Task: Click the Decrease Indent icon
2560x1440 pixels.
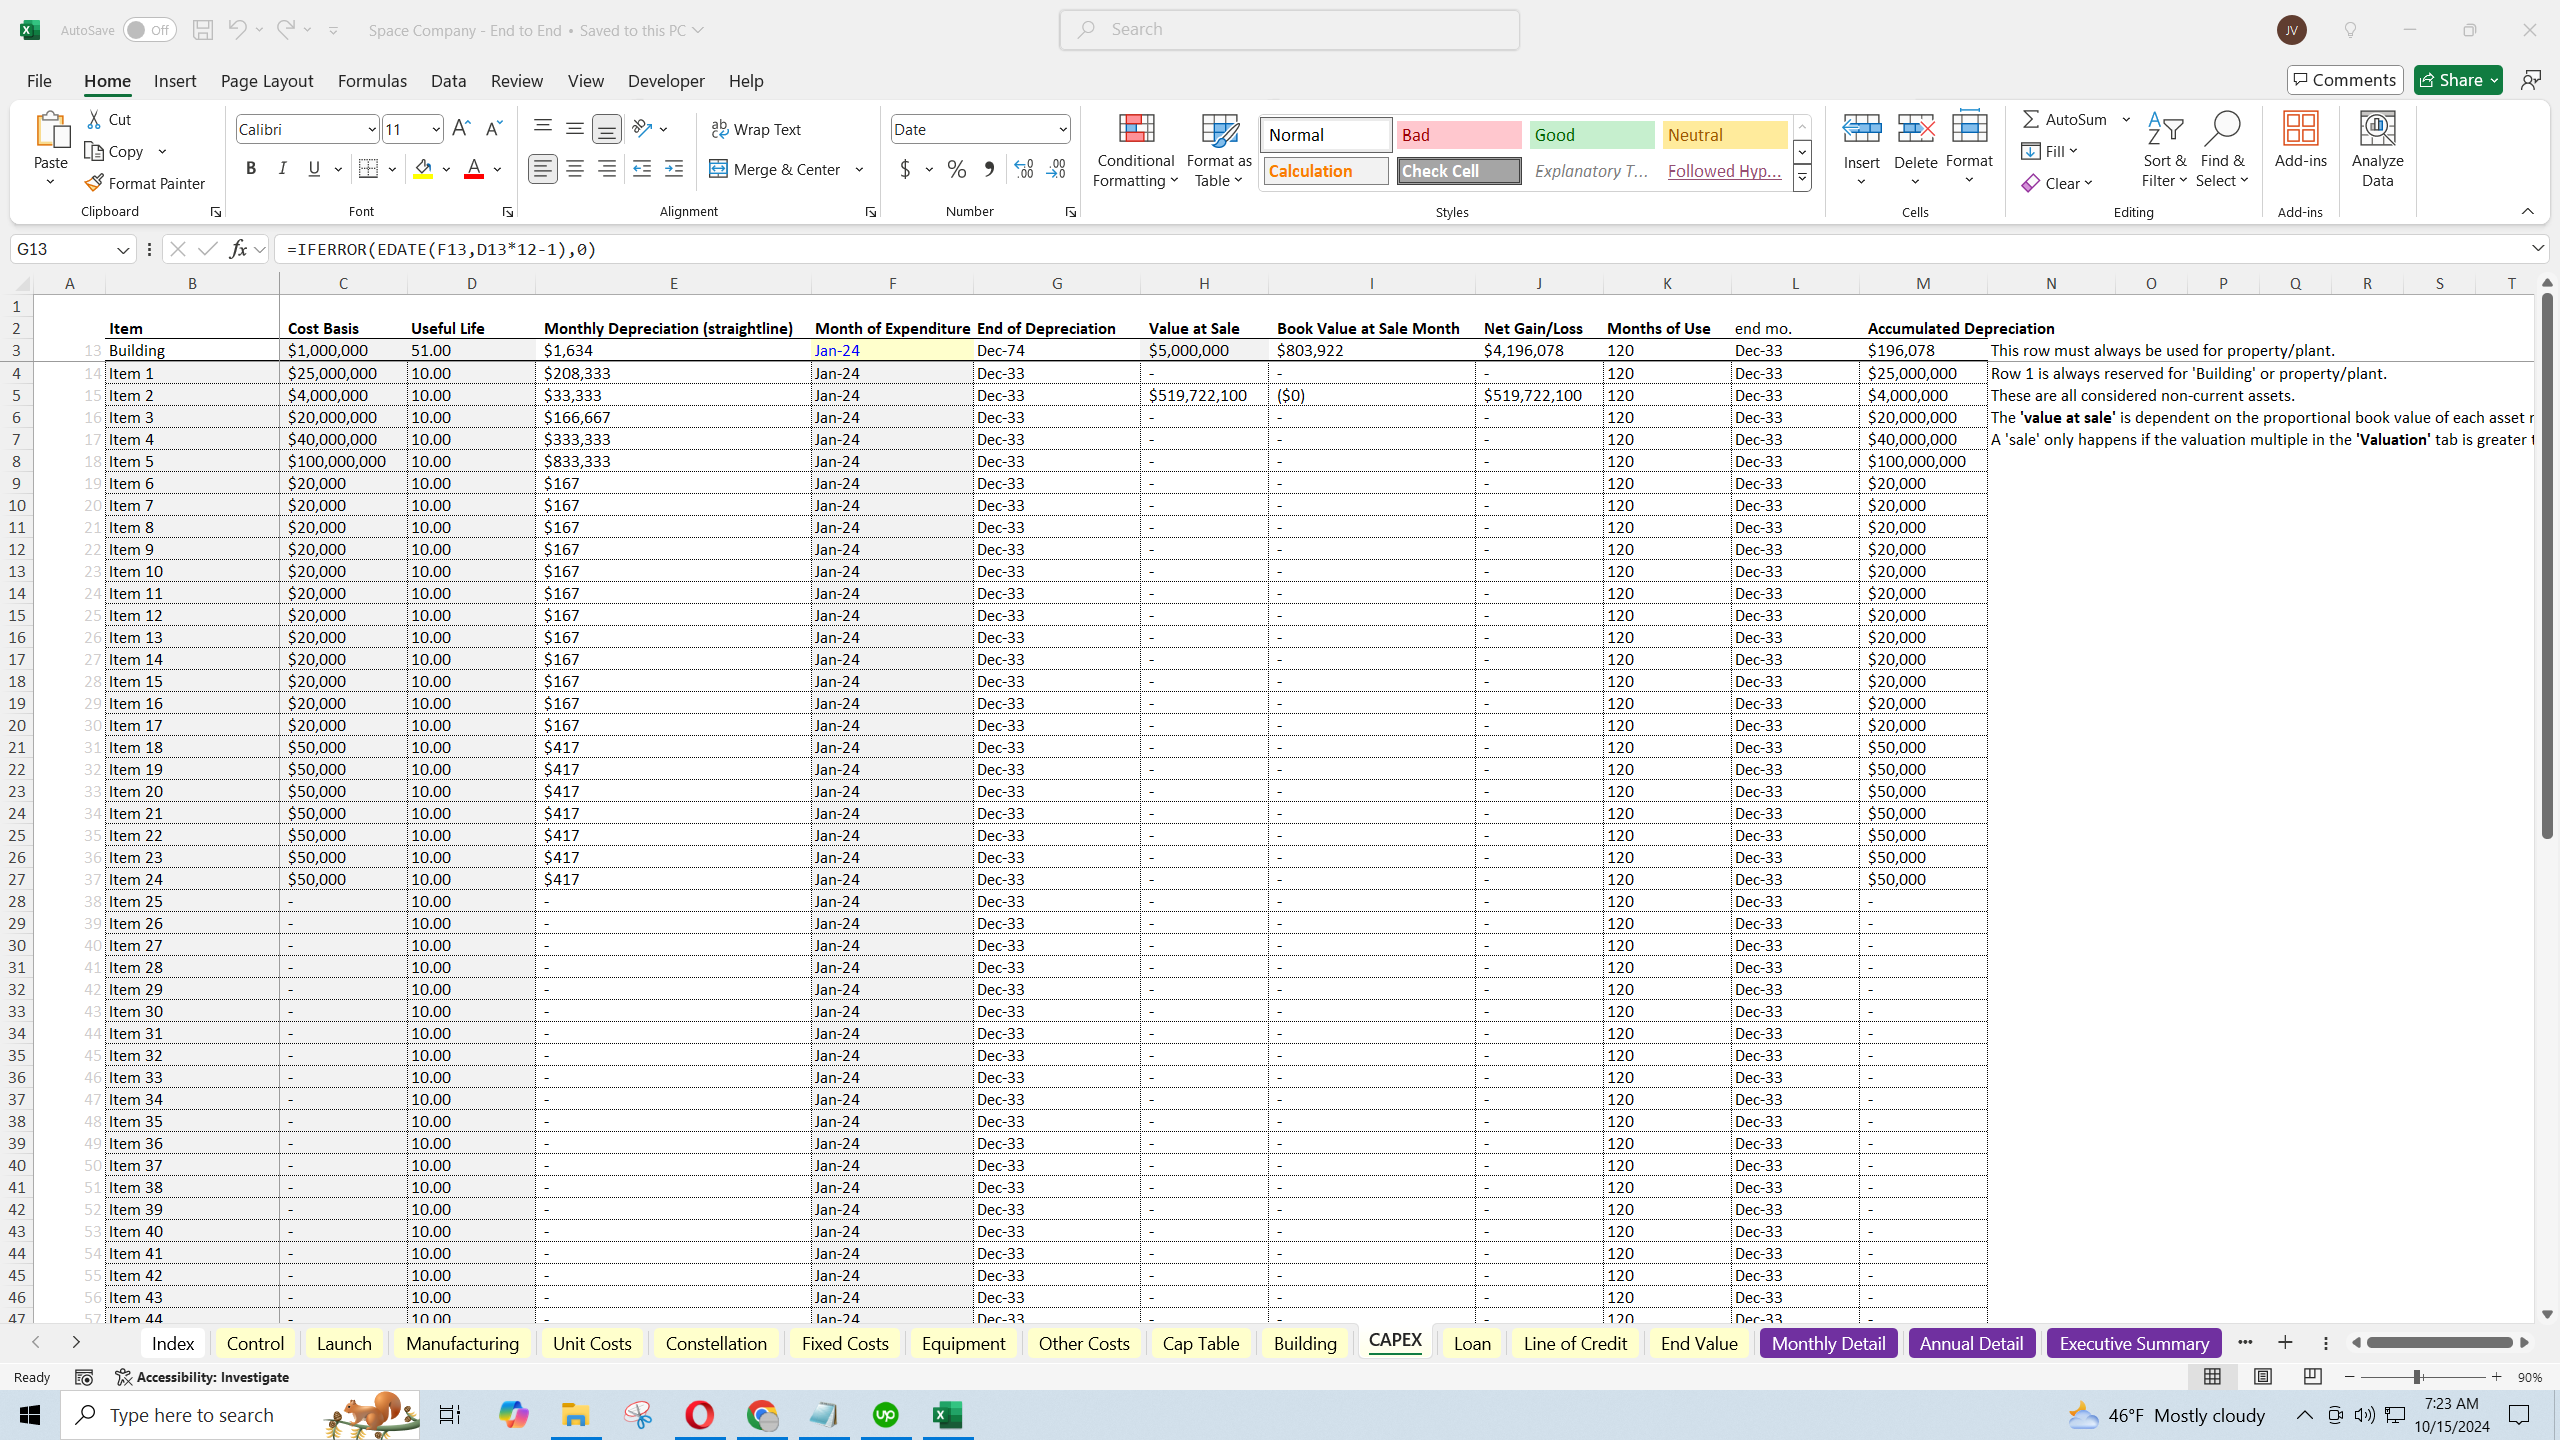Action: pyautogui.click(x=642, y=169)
